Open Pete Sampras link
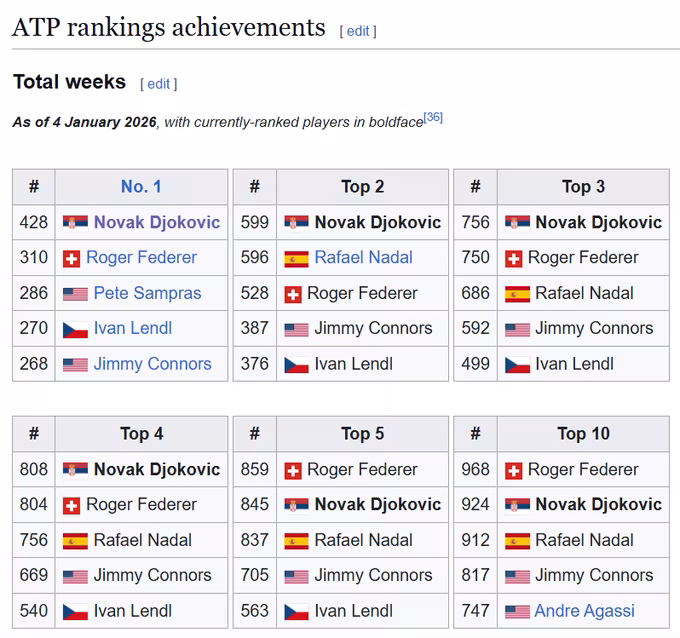680x638 pixels. pyautogui.click(x=147, y=293)
